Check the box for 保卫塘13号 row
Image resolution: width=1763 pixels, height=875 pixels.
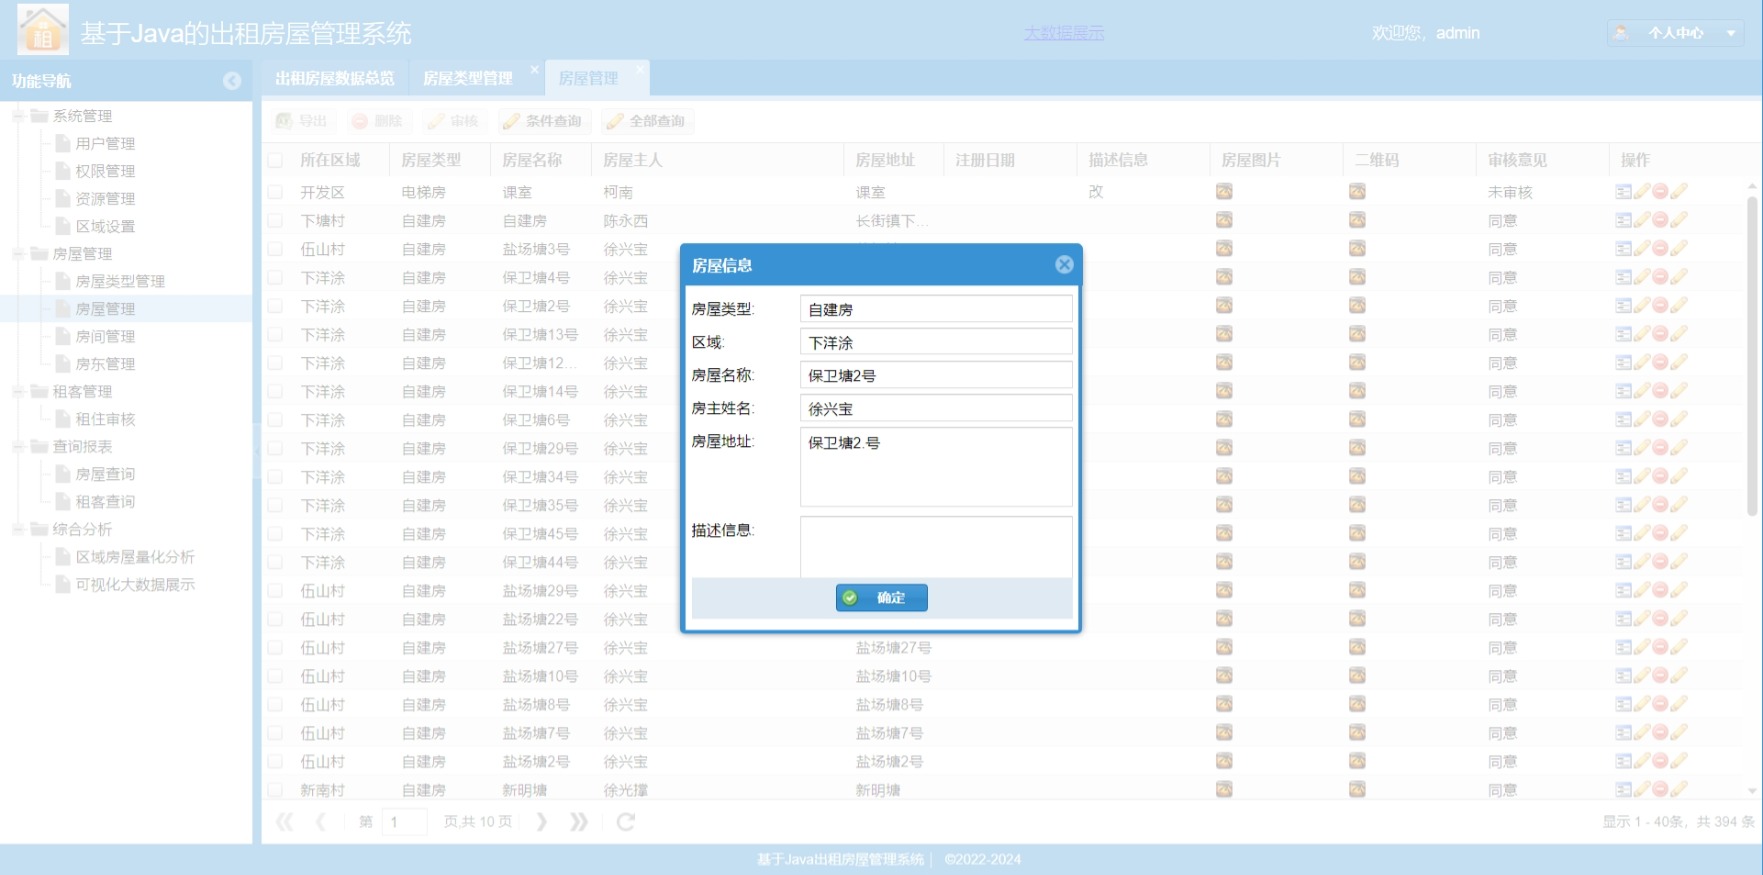(x=275, y=334)
